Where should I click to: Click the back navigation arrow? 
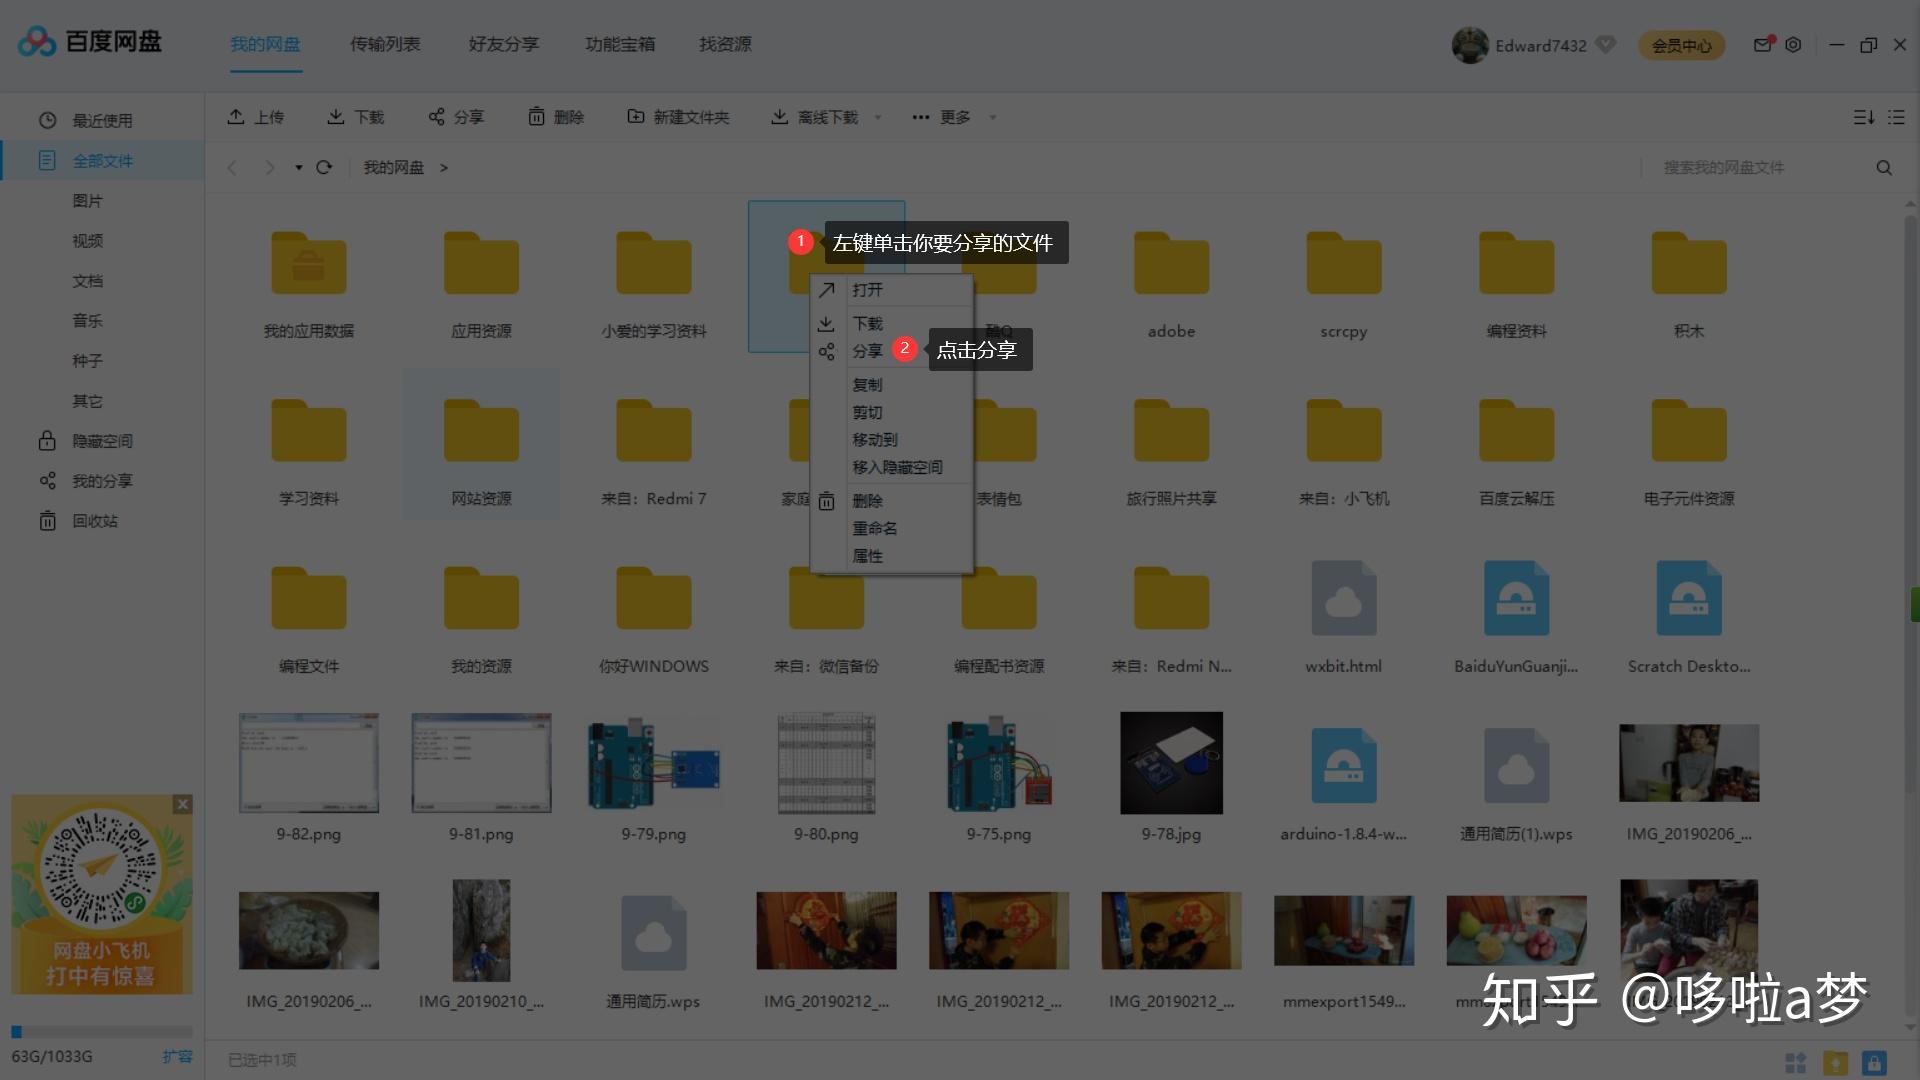(x=232, y=167)
